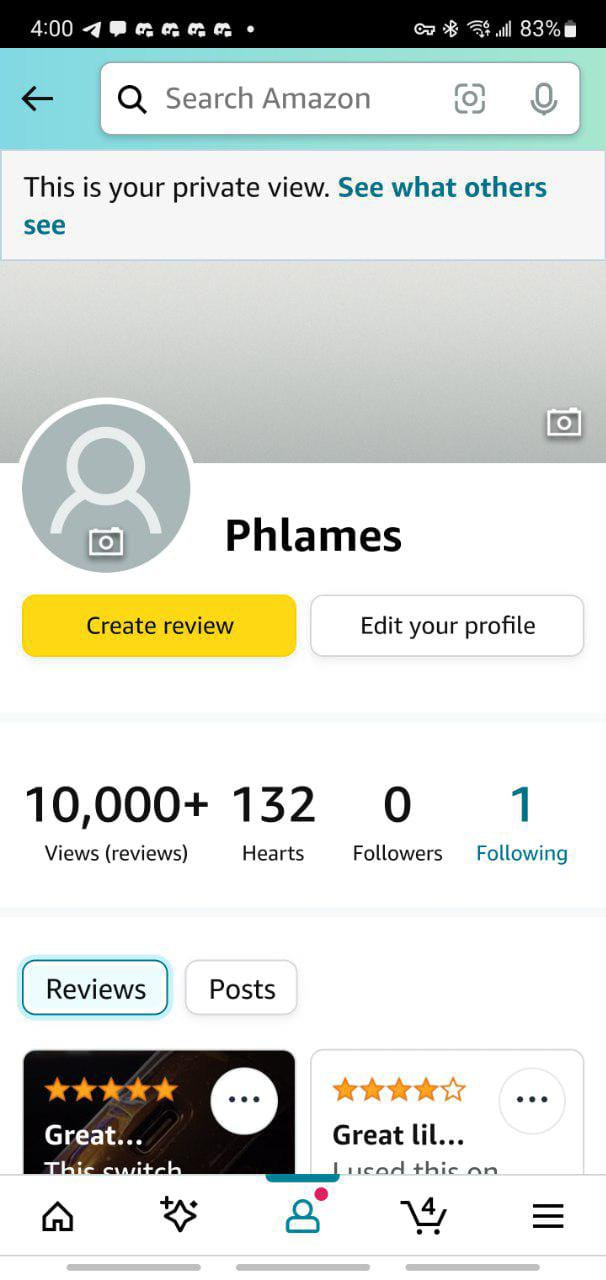Click Edit your profile button

447,626
